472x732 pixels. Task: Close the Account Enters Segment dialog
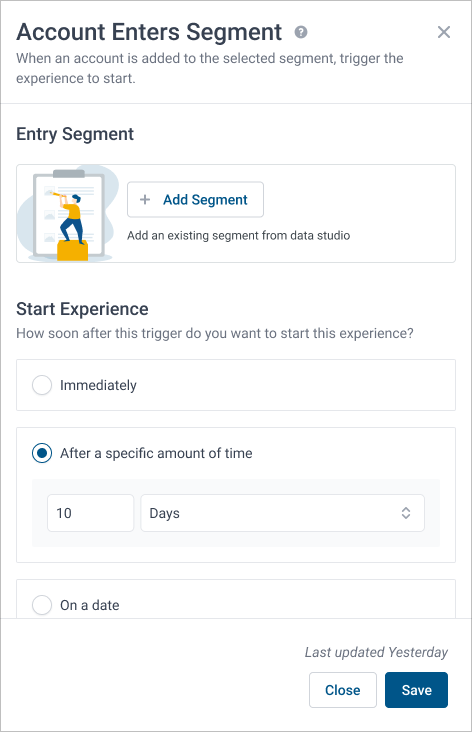coord(444,32)
